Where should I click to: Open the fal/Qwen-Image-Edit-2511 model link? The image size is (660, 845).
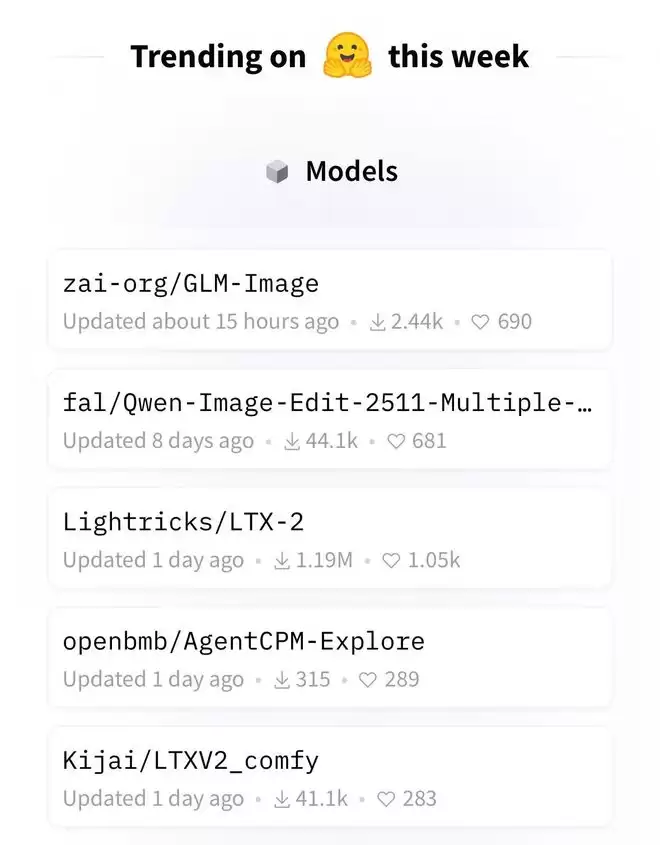pyautogui.click(x=327, y=403)
